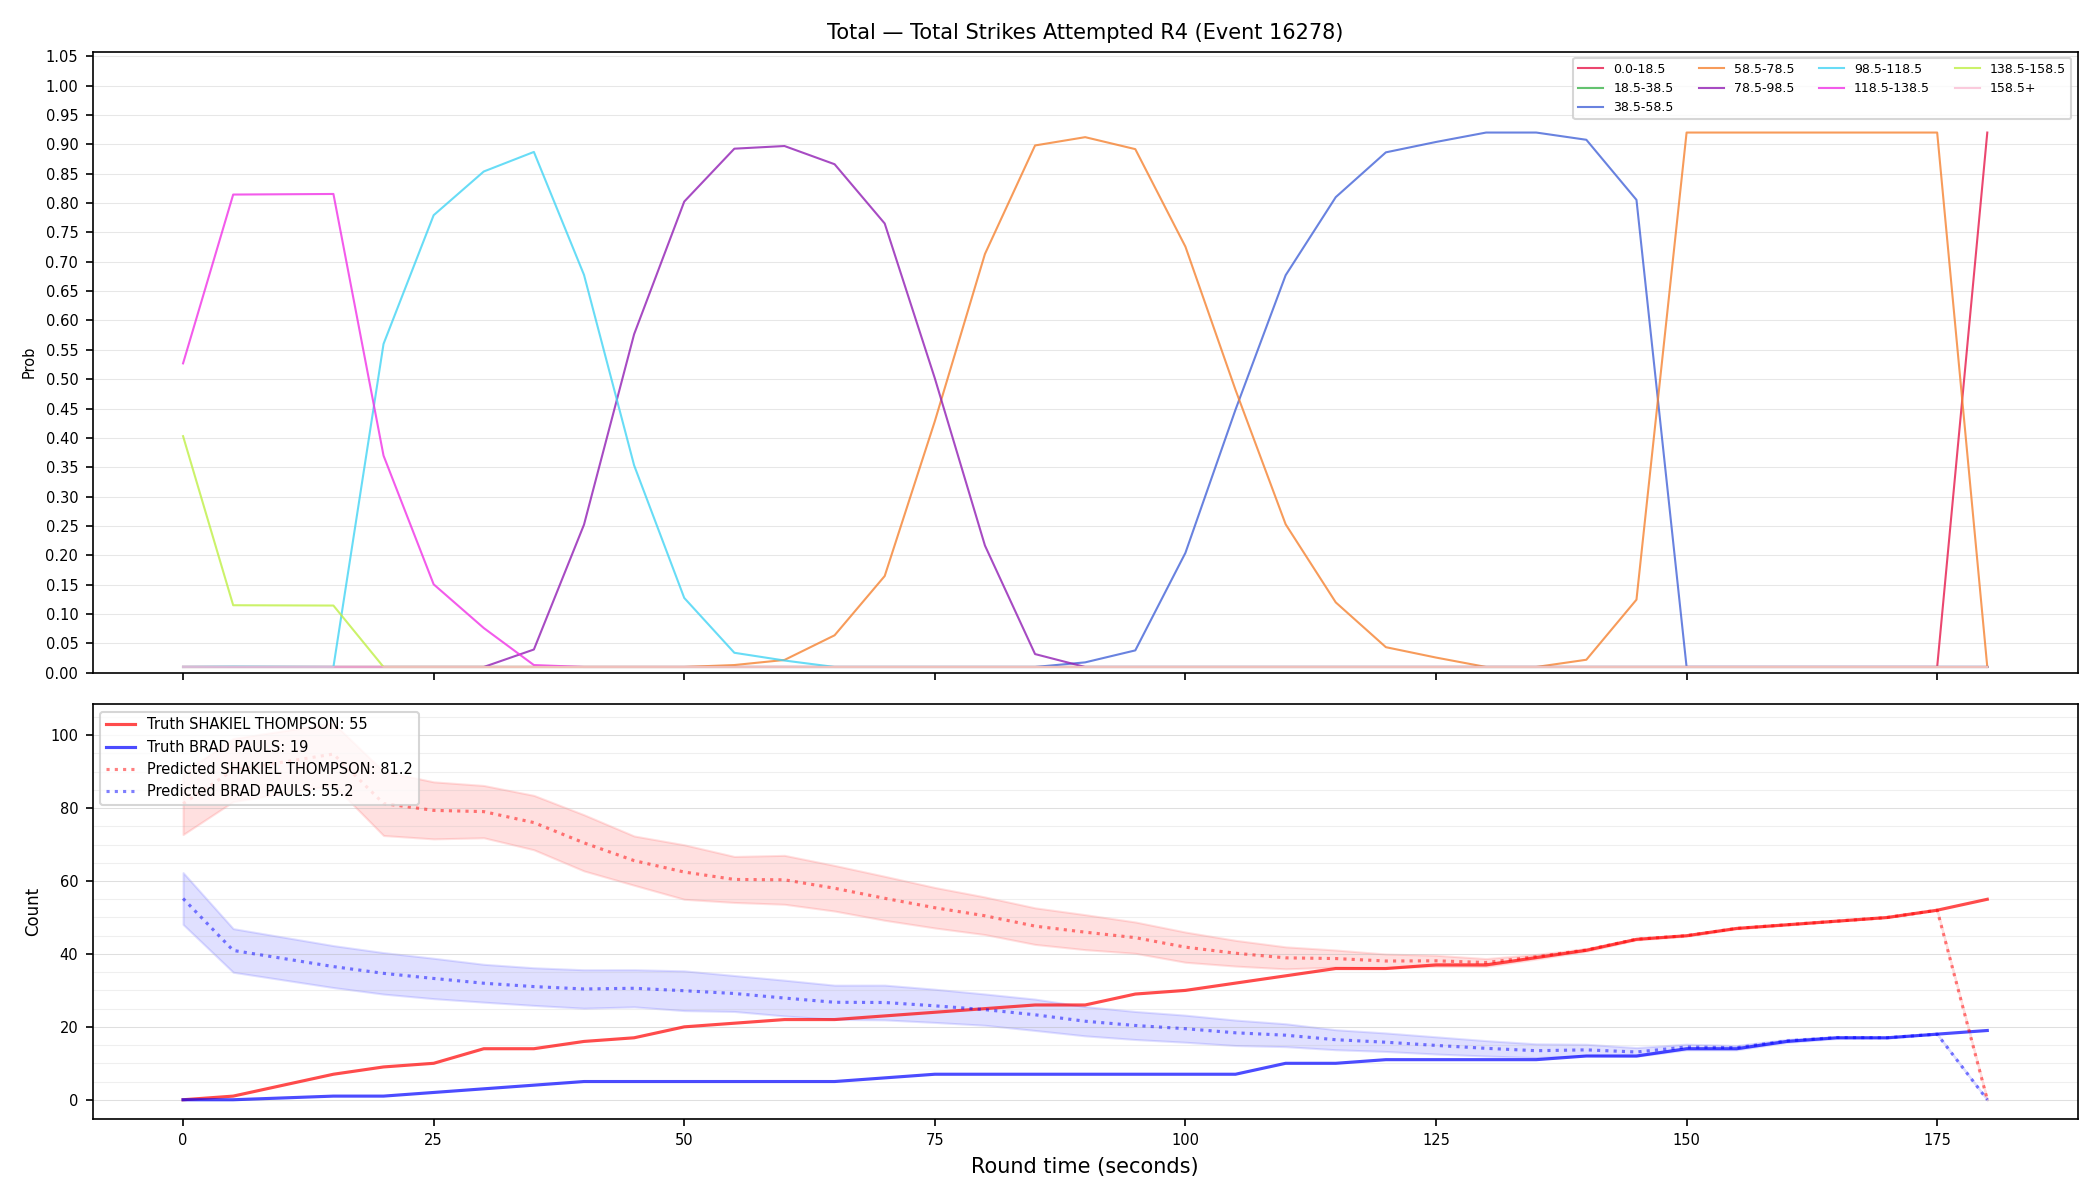
Task: Select the '0.0-18.5' legend entry
Action: tap(1621, 69)
